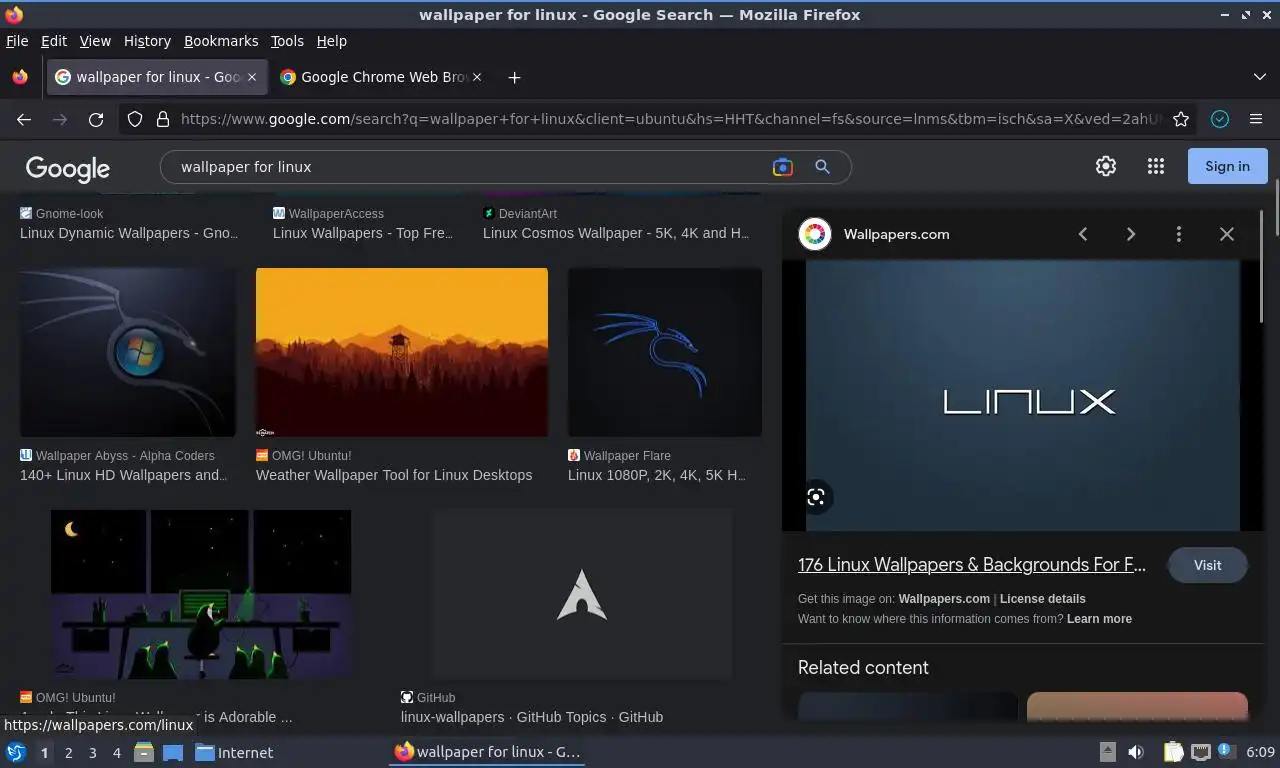Select the penguins at desk wallpaper thumbnail
Screen dimensions: 1280x768
201,594
